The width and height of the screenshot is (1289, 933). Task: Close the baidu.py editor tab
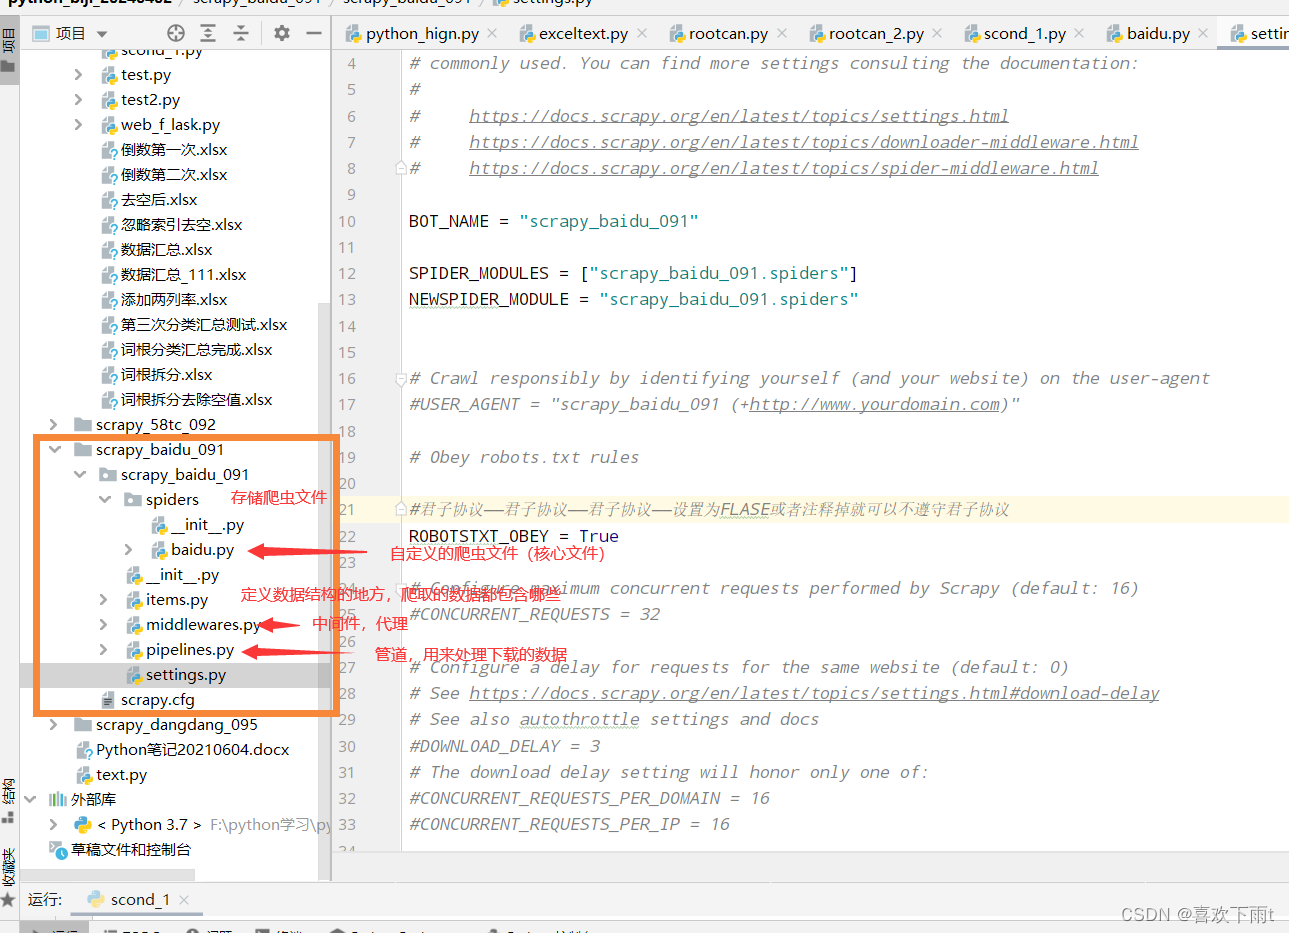pyautogui.click(x=1203, y=33)
